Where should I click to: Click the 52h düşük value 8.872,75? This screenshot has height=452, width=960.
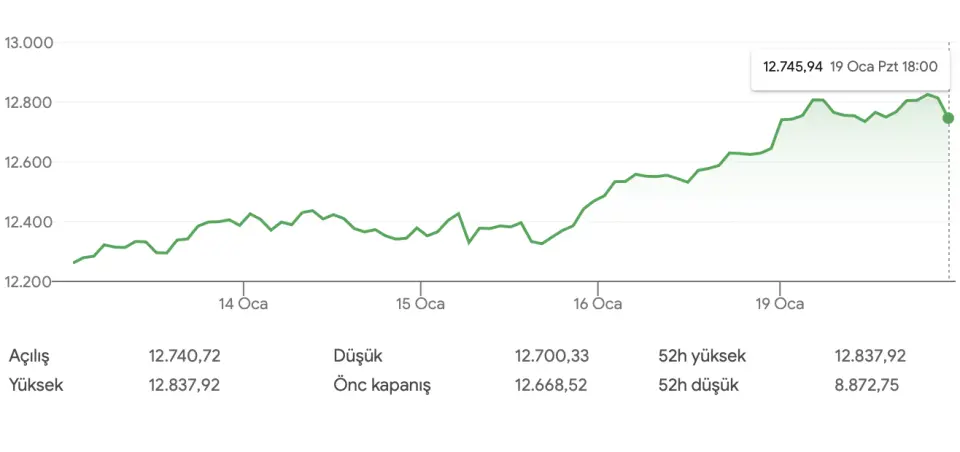point(871,385)
